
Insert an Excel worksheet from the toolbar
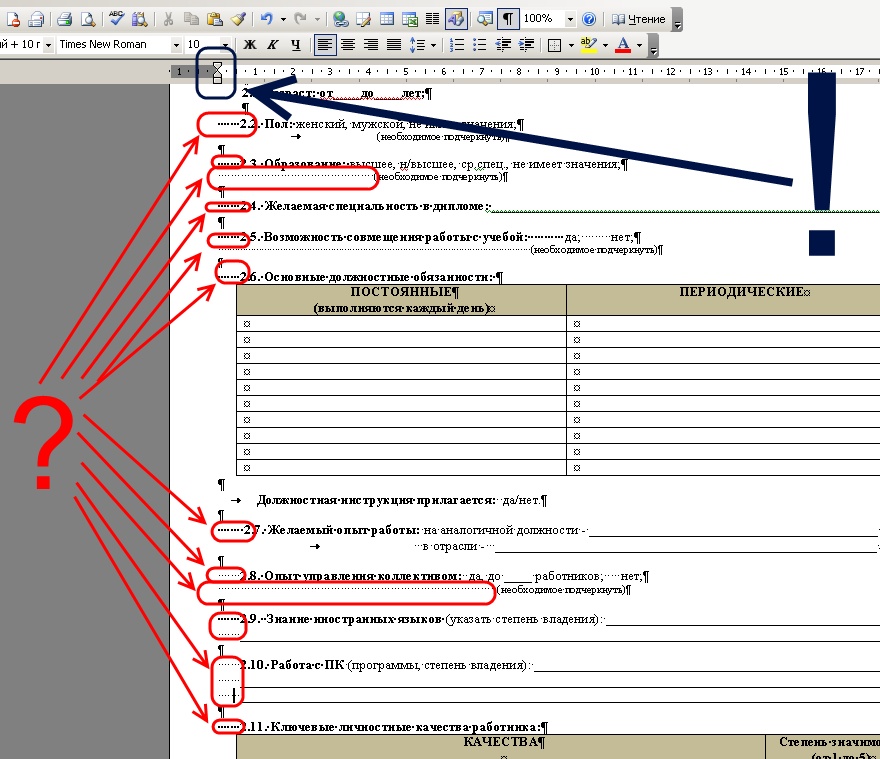coord(410,19)
